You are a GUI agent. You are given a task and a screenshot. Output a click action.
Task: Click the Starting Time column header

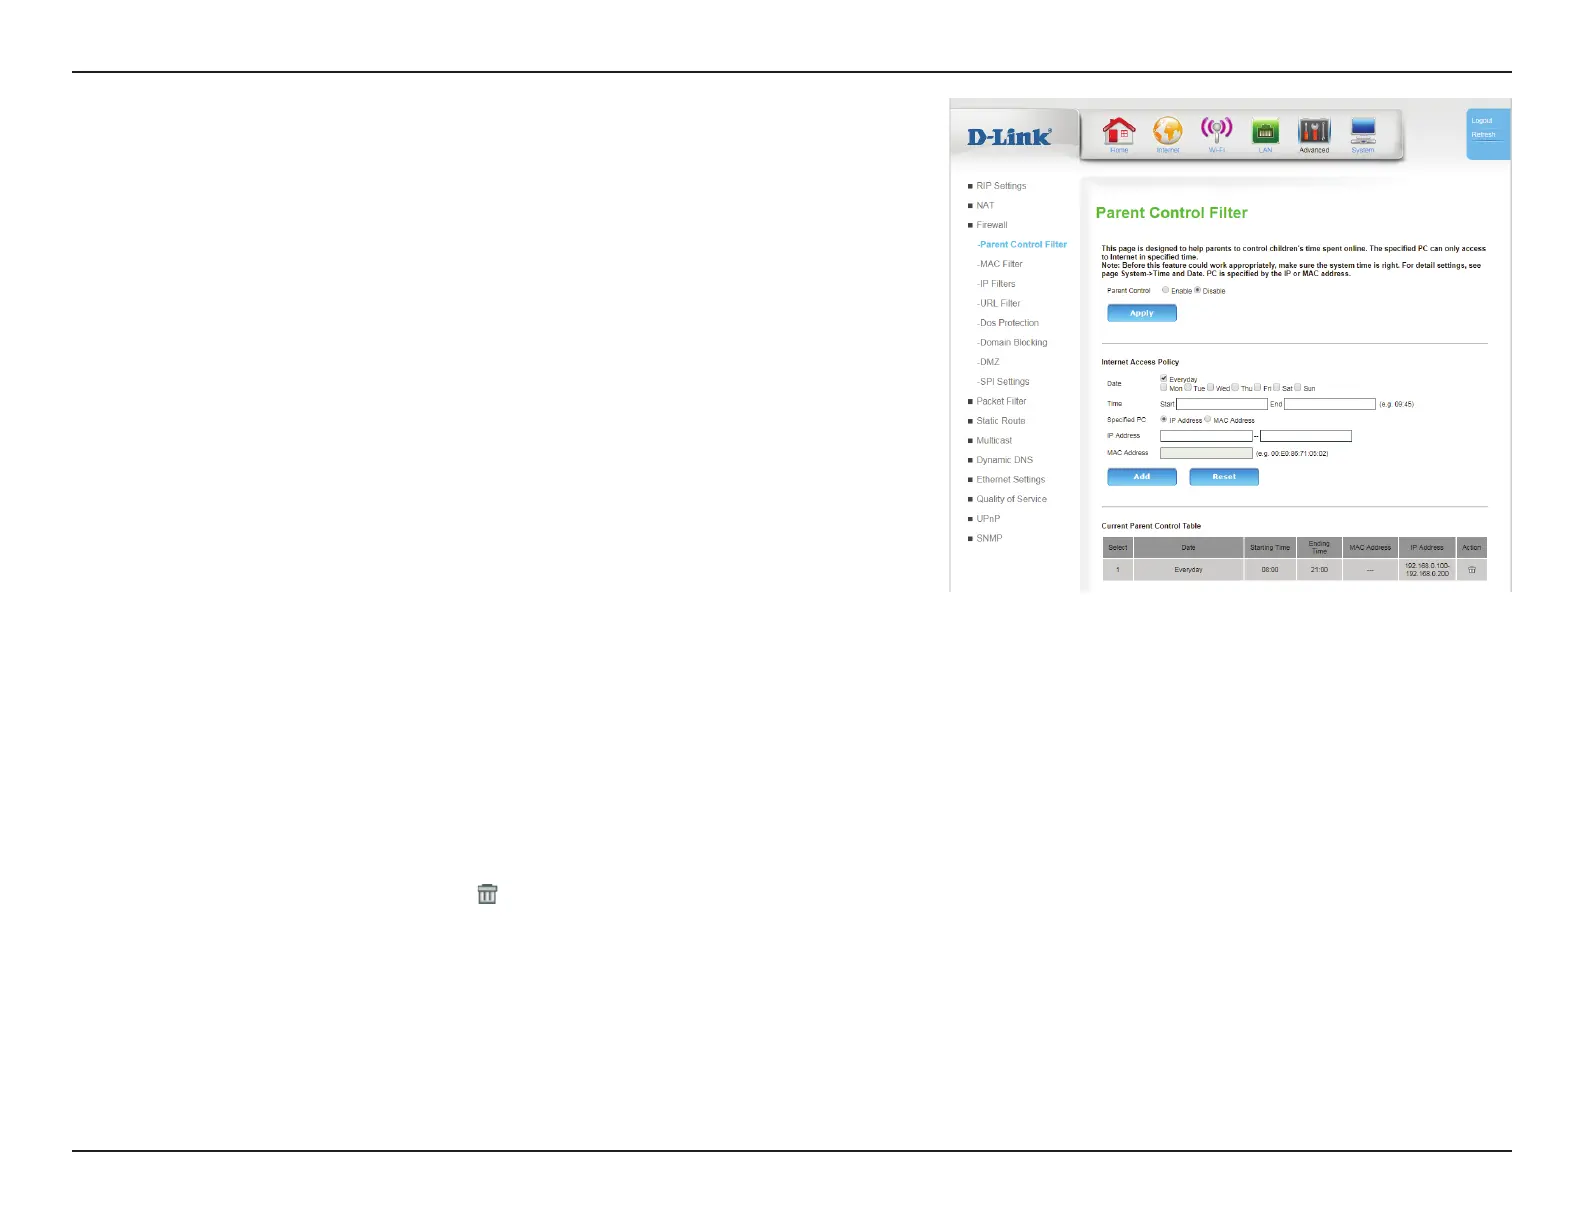tap(1270, 548)
